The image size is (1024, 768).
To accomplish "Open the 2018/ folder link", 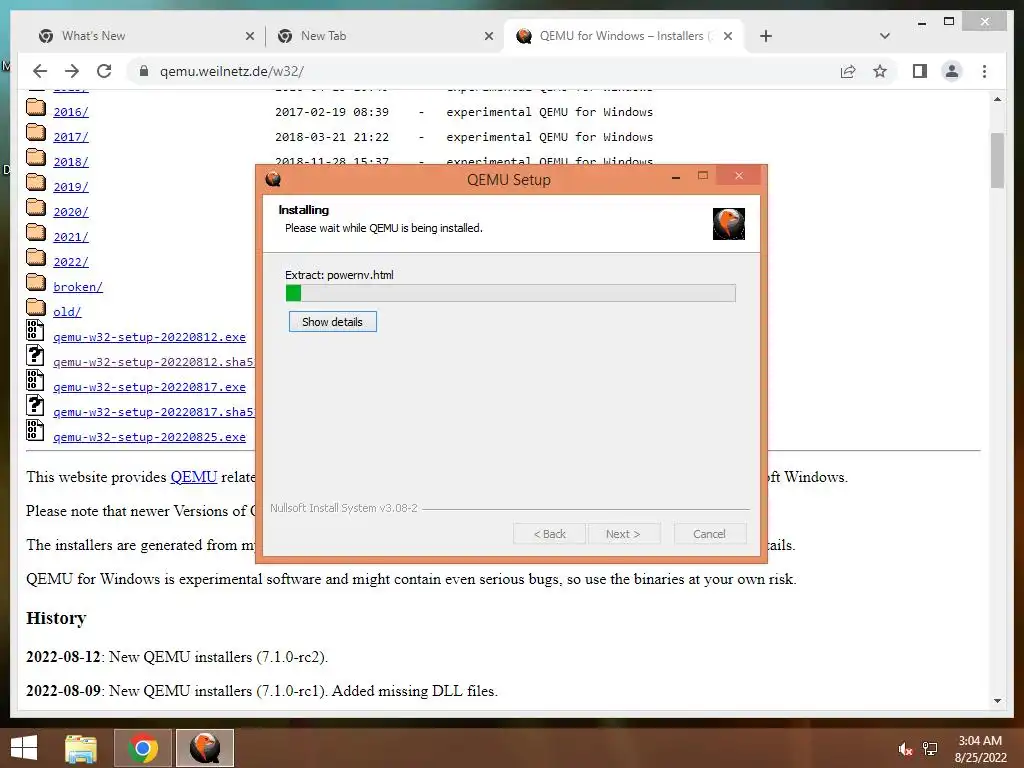I will (71, 162).
